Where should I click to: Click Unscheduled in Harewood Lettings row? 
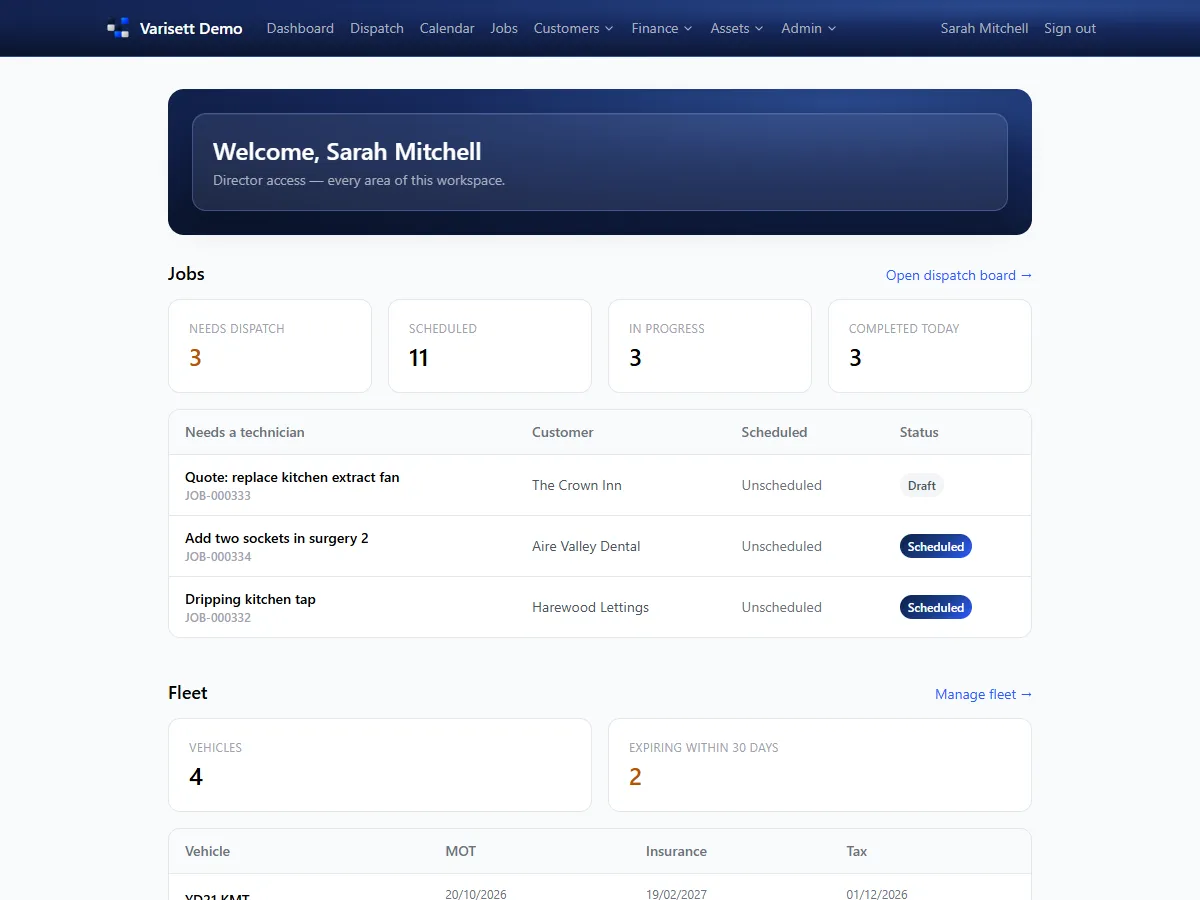(x=782, y=607)
